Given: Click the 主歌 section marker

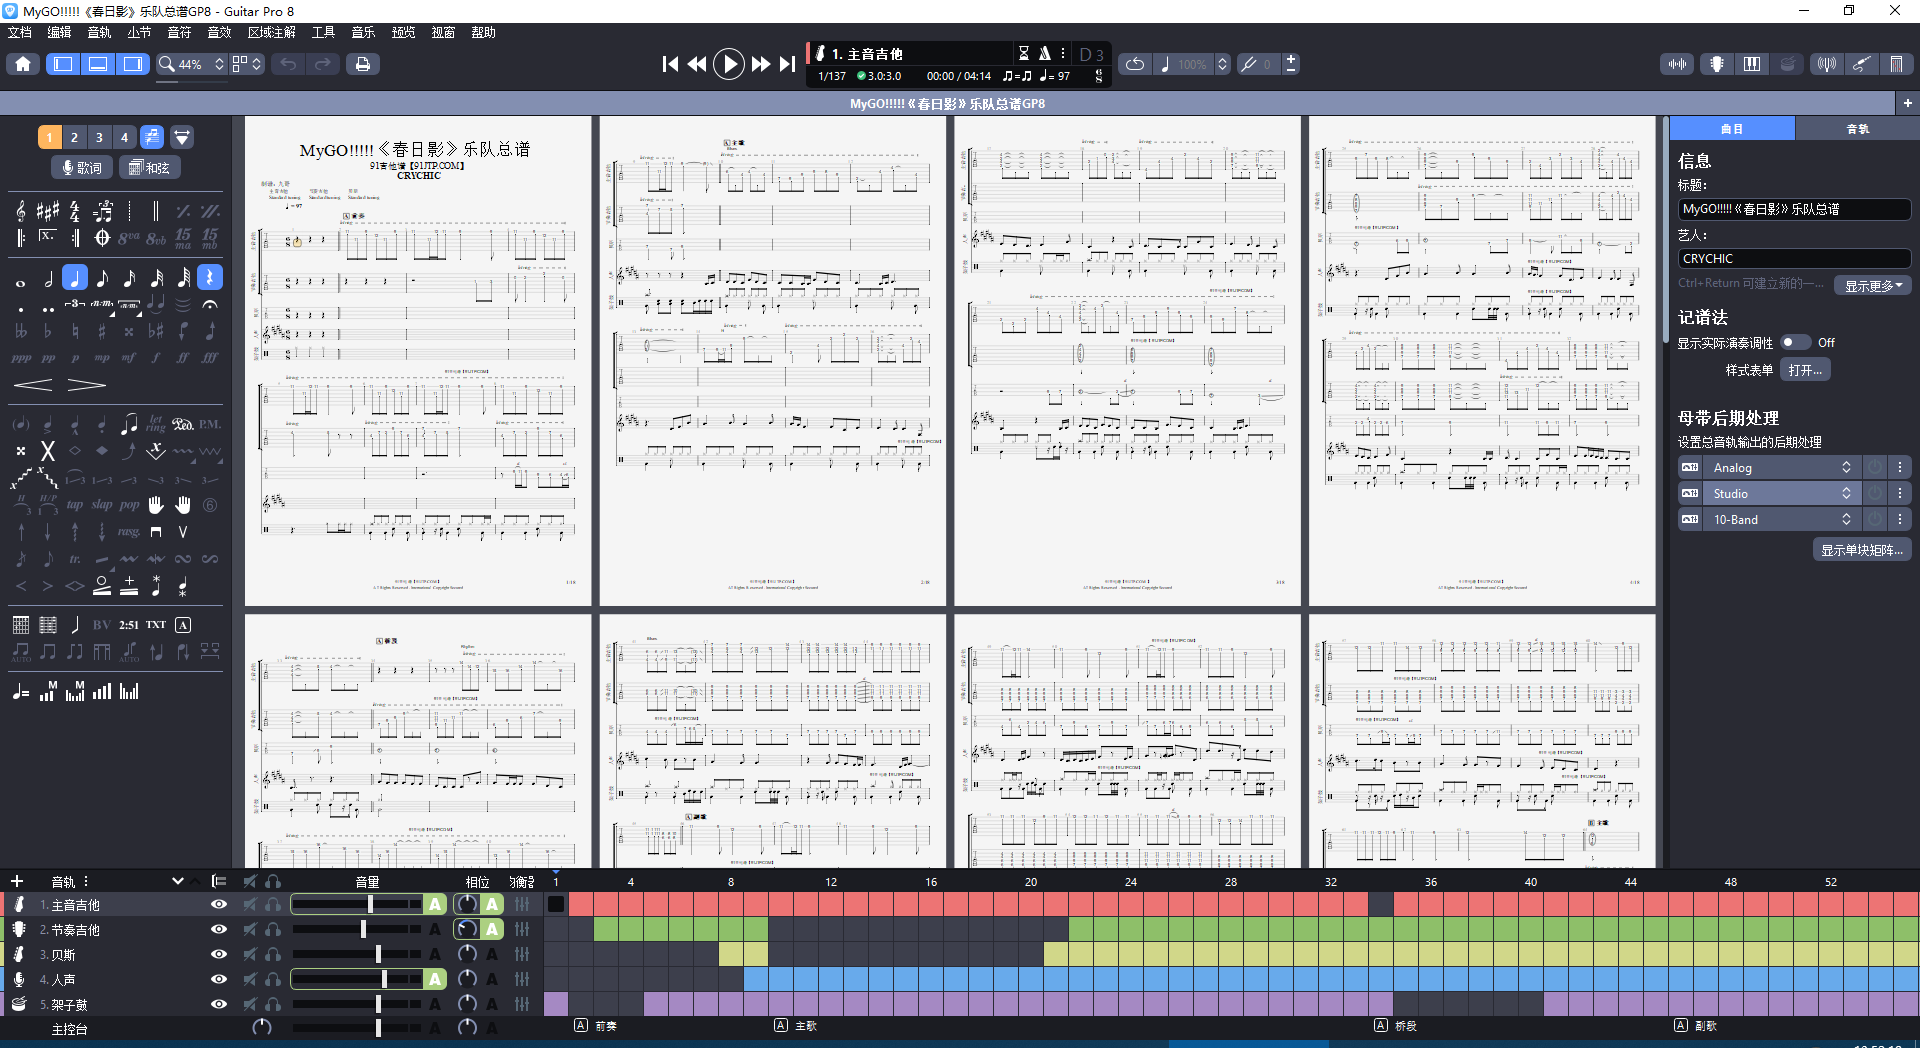Looking at the screenshot, I should (x=797, y=1026).
